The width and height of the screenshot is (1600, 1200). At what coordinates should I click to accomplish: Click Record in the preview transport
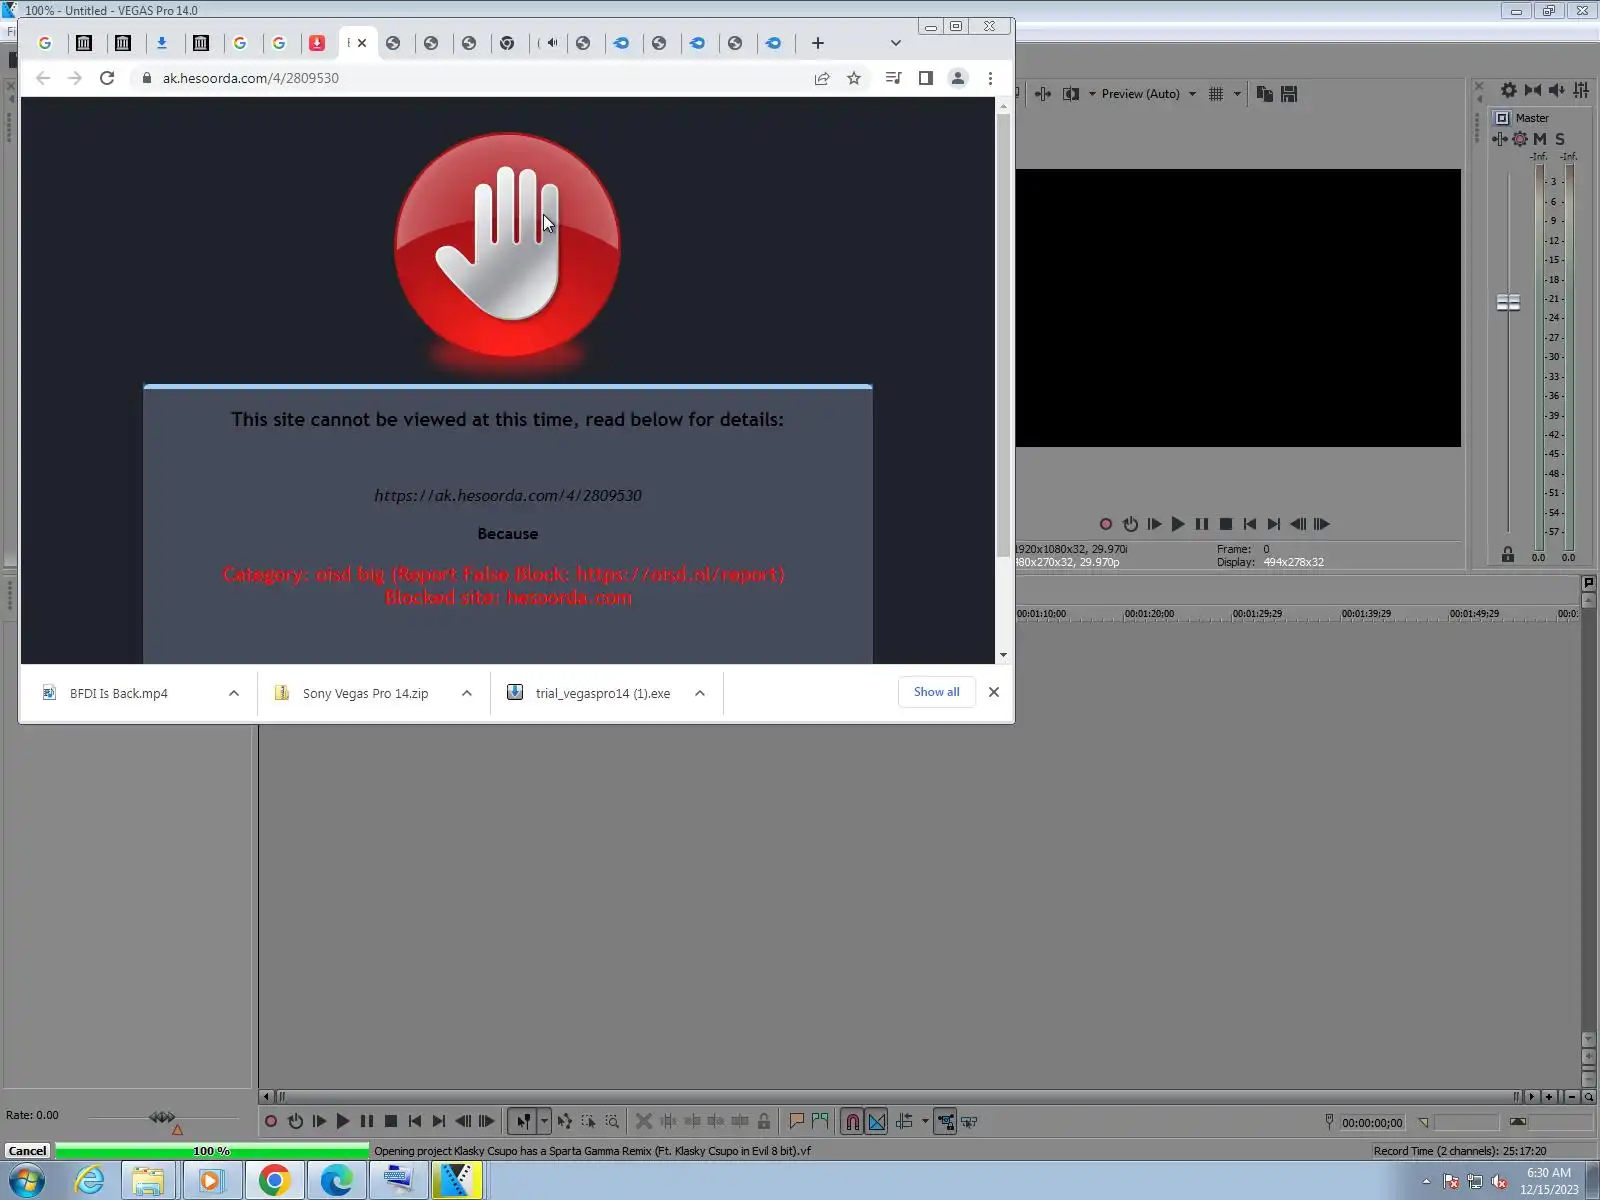1106,524
